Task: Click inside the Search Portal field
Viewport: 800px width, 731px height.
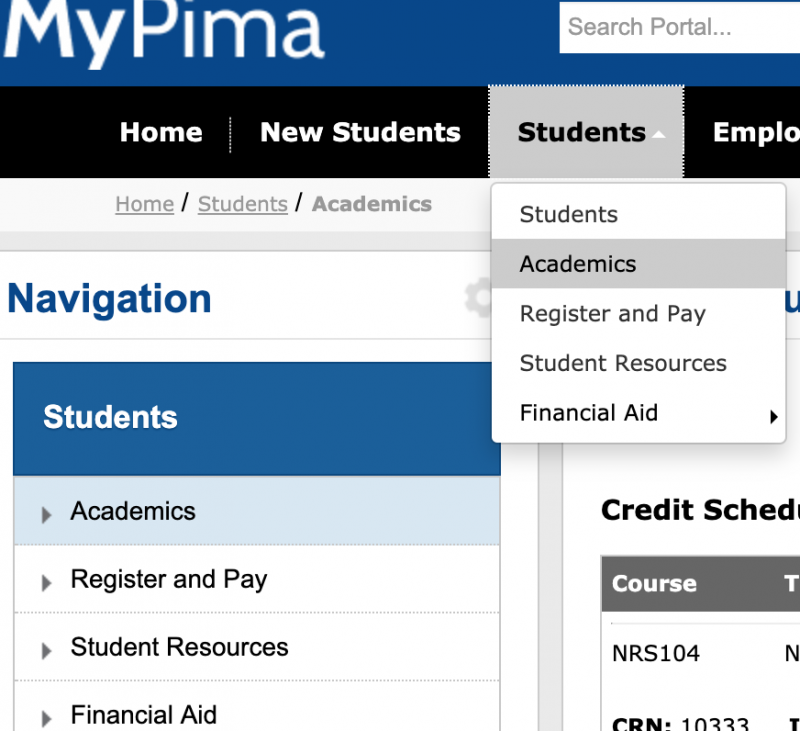Action: pyautogui.click(x=680, y=28)
